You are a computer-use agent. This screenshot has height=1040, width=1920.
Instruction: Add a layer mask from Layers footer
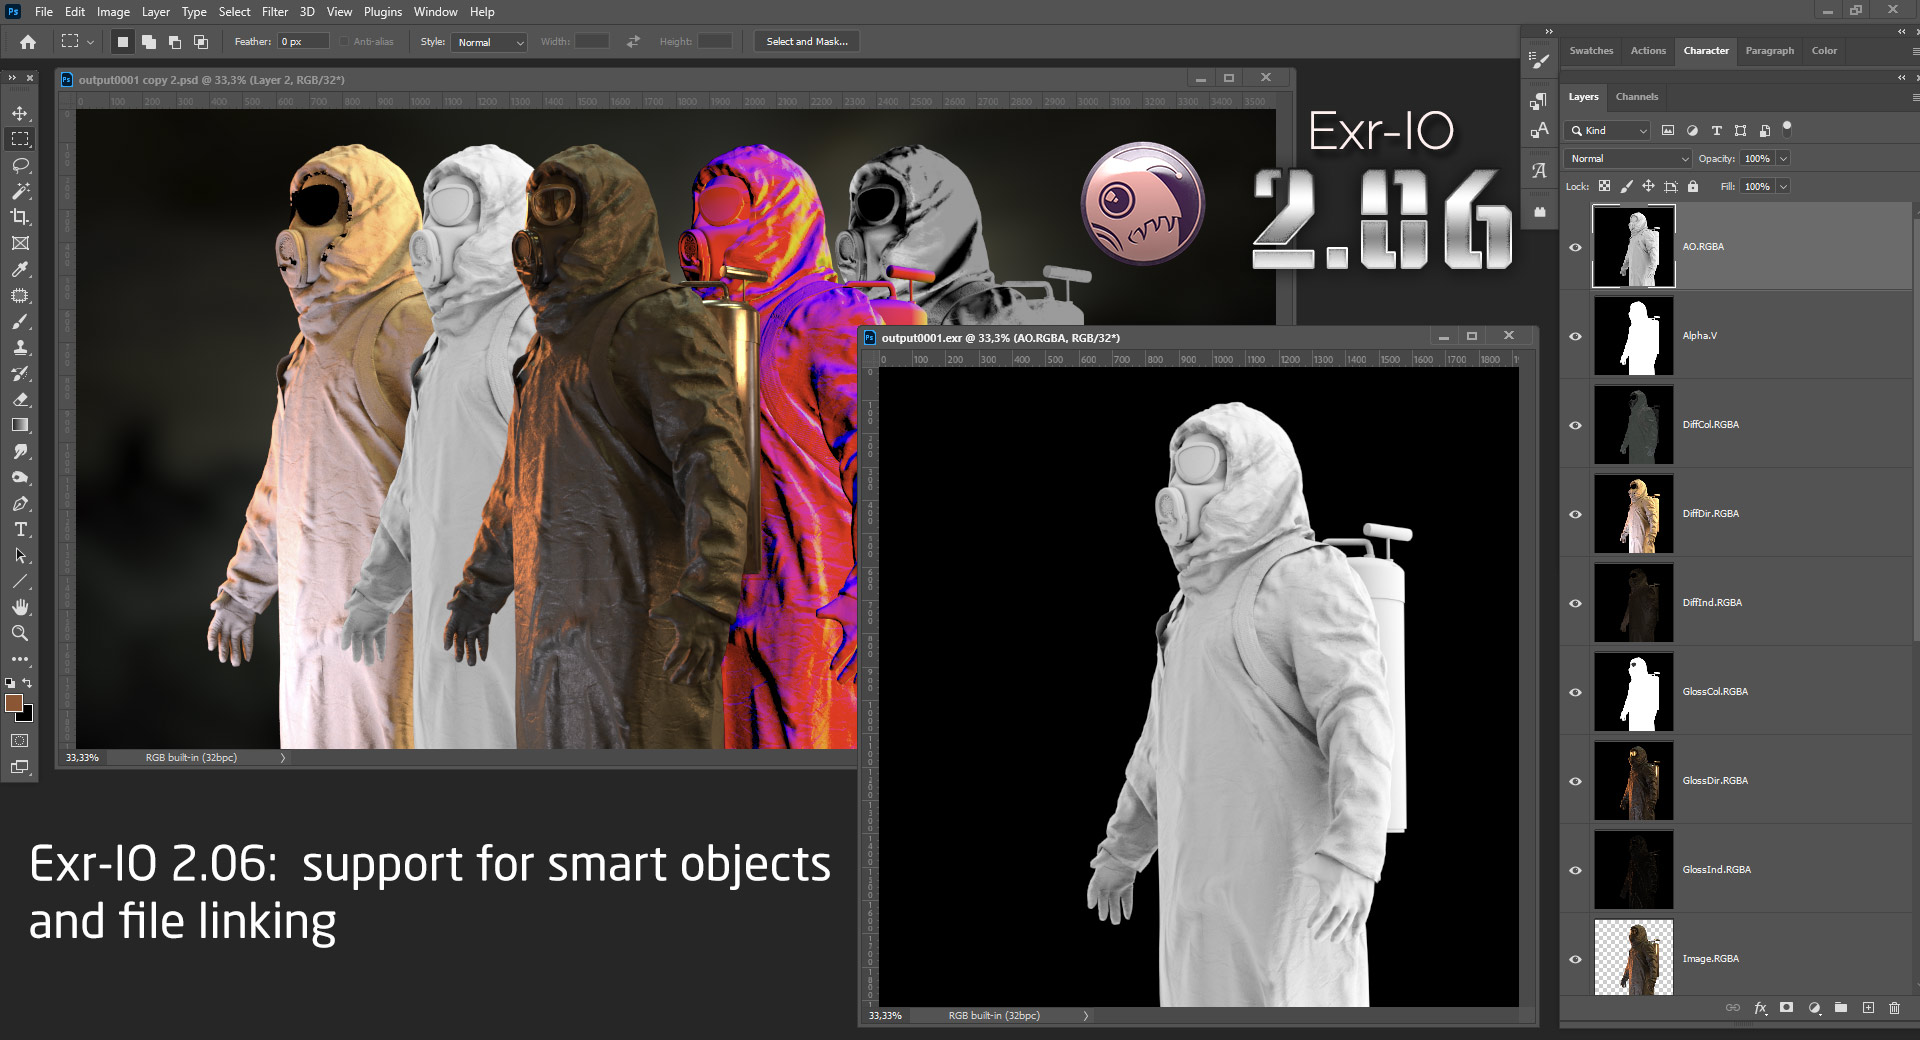click(1787, 1008)
